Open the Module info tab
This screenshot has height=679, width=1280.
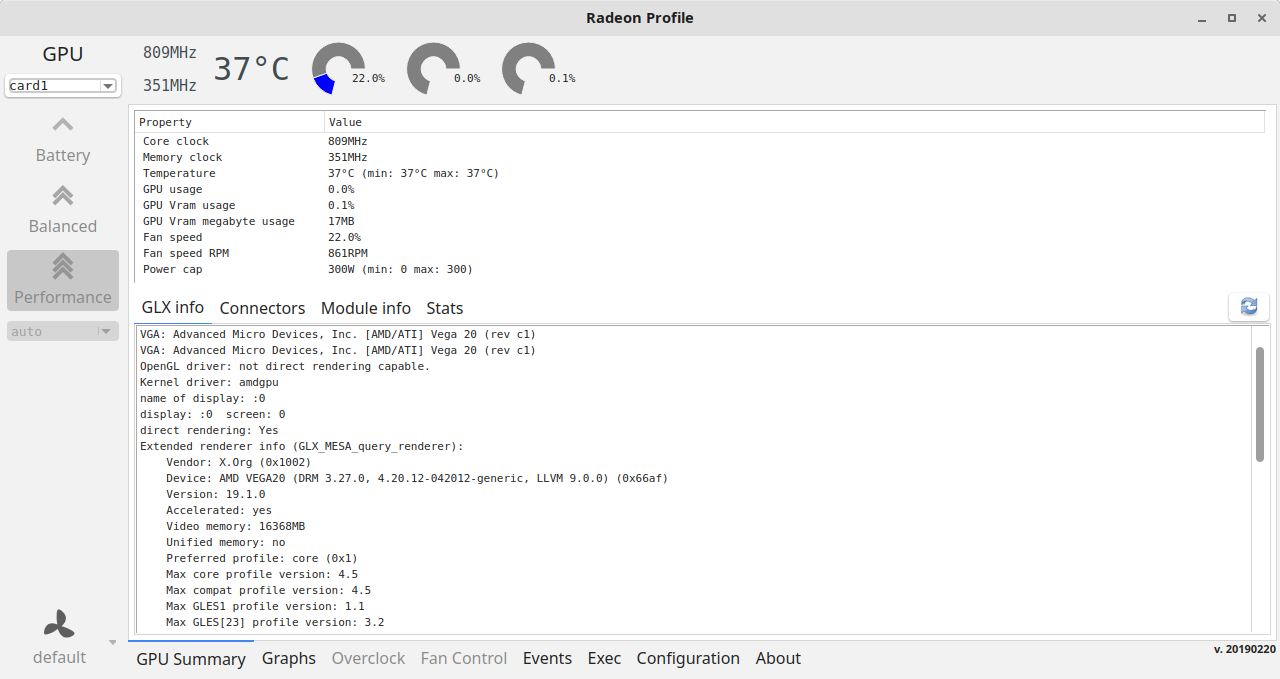(x=366, y=308)
